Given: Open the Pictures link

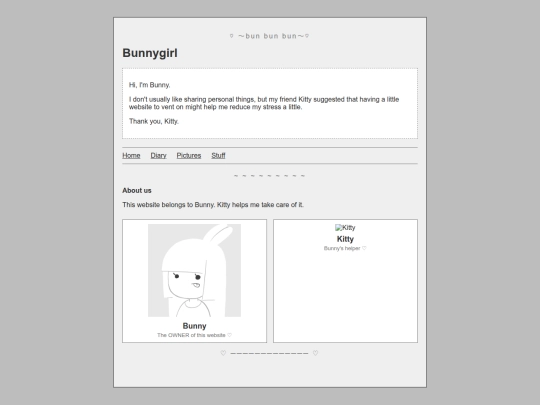Looking at the screenshot, I should (189, 156).
